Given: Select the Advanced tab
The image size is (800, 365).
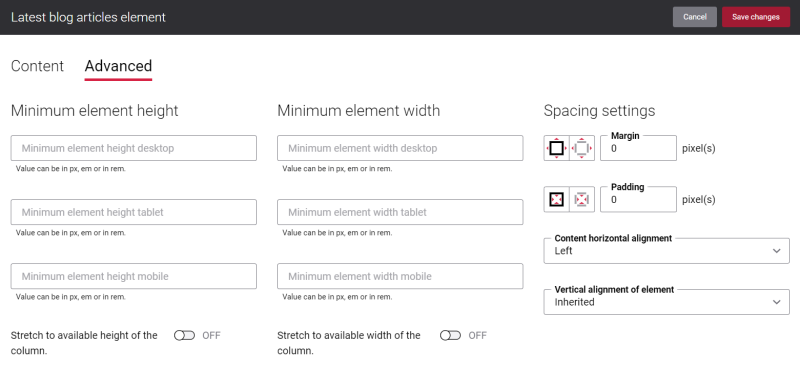Looking at the screenshot, I should 118,66.
